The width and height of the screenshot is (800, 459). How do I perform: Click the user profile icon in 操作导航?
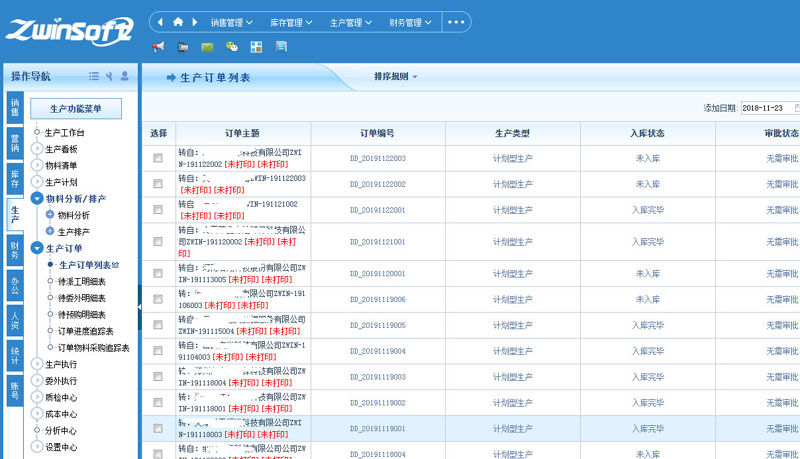tap(124, 76)
